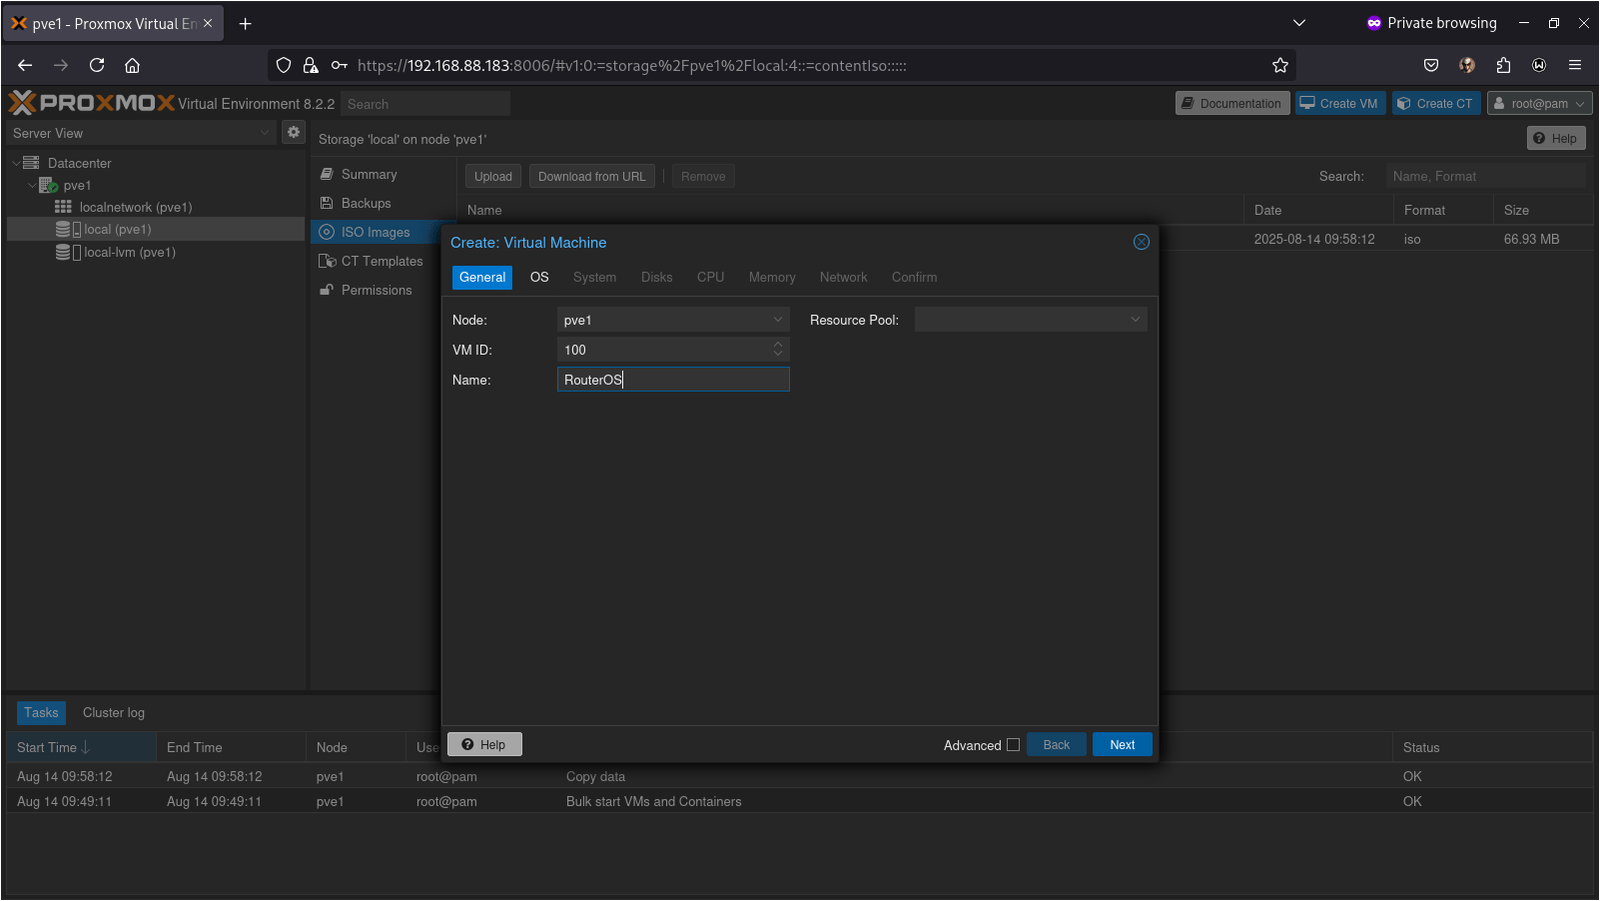Click the site security lock icon
The image size is (1600, 901).
[x=311, y=65]
